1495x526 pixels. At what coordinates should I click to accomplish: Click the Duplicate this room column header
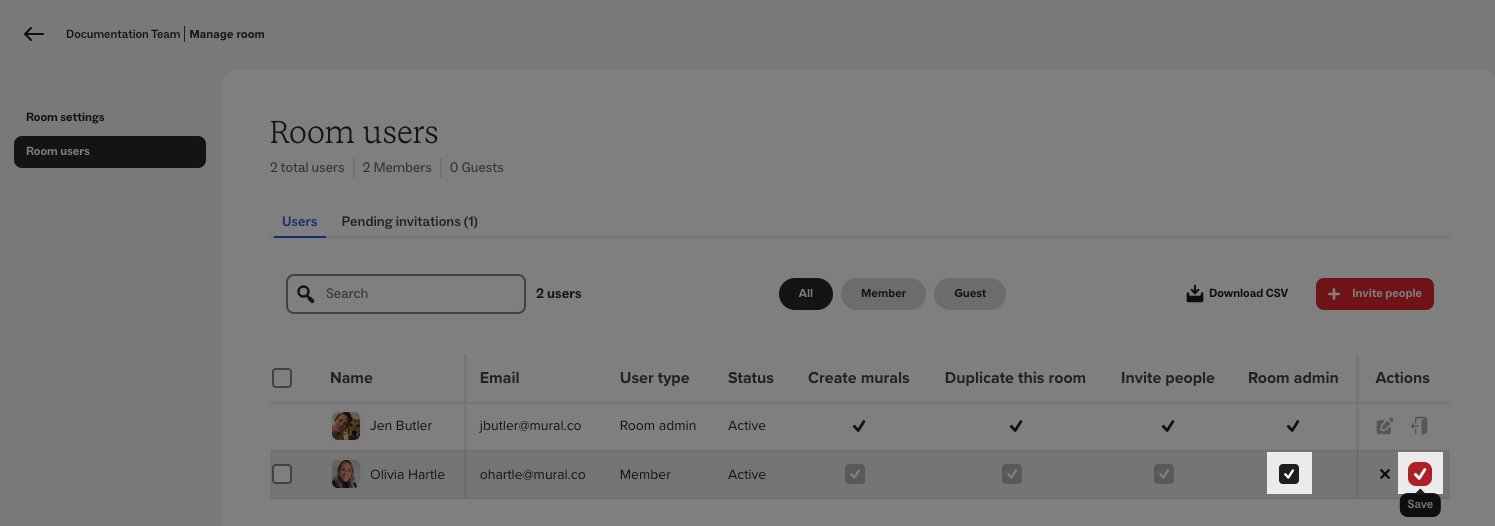tap(1015, 378)
